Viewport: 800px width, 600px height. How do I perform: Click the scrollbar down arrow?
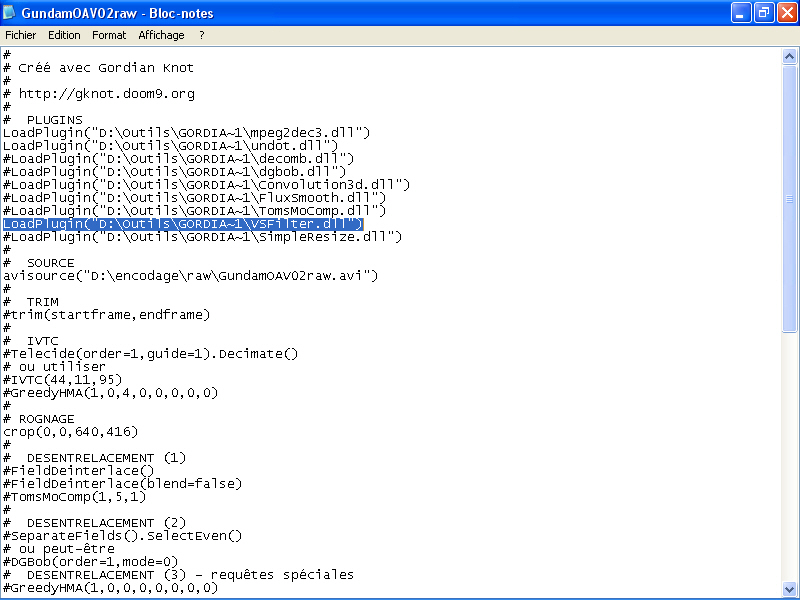coord(789,588)
